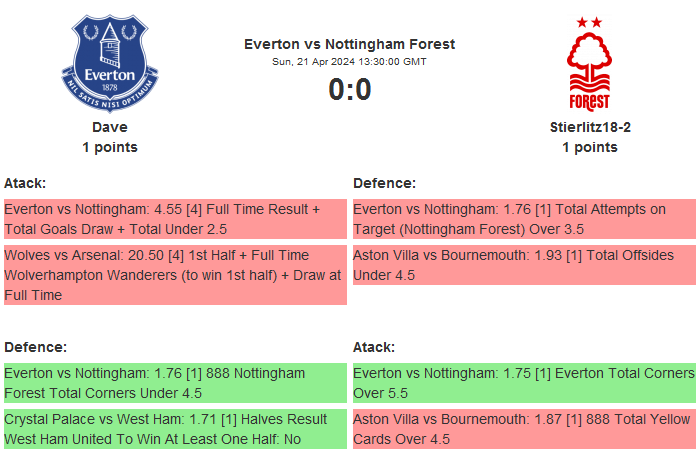Click the Everton Total Corners Over 5.5 bet
Viewport: 700px width, 460px height.
[523, 383]
